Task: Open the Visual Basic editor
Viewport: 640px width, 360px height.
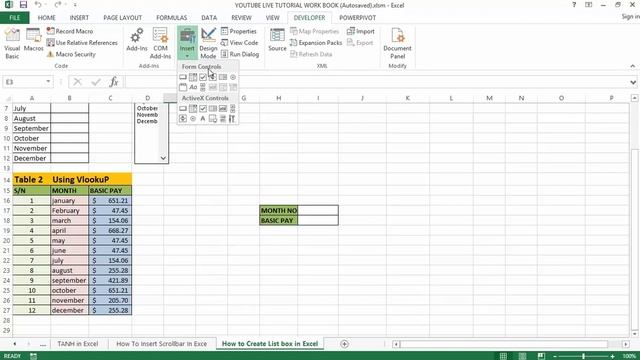Action: click(12, 44)
